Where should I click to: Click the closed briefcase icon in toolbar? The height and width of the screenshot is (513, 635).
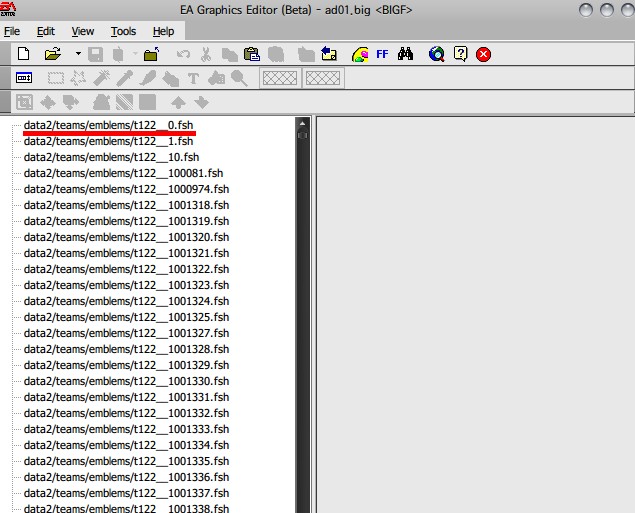[x=151, y=54]
